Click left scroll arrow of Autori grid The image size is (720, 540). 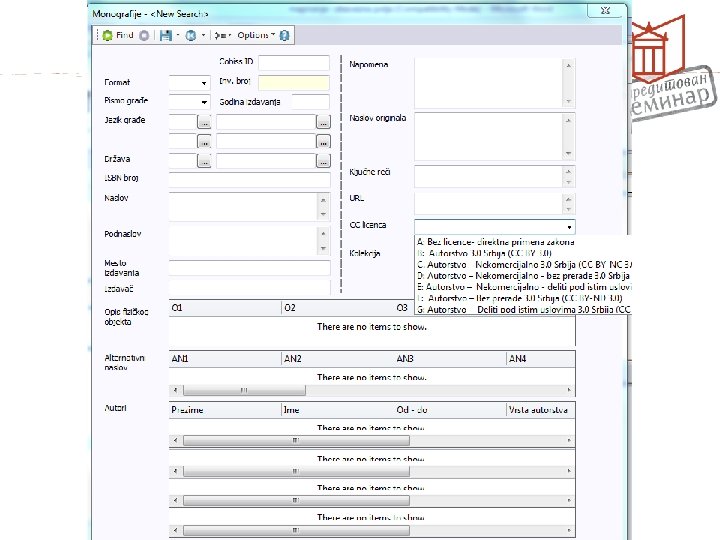tap(175, 440)
